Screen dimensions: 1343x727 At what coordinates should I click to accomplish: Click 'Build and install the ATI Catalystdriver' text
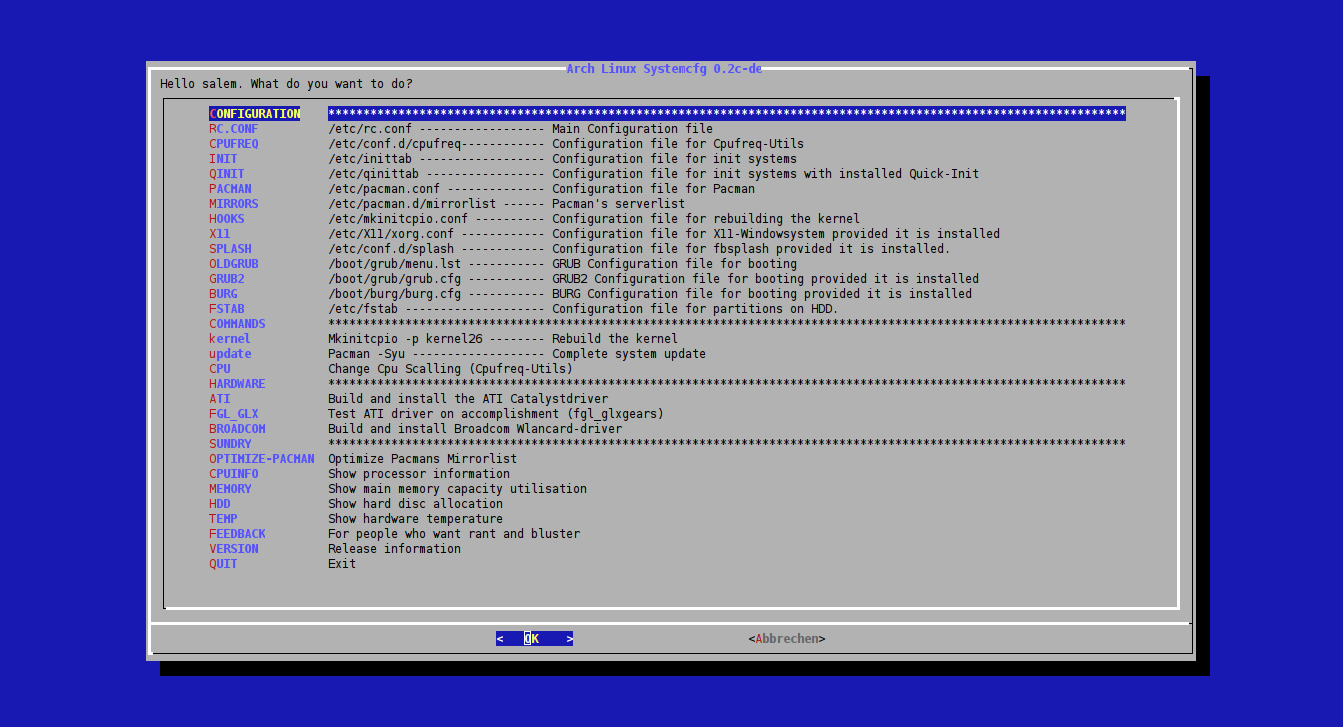click(x=468, y=399)
